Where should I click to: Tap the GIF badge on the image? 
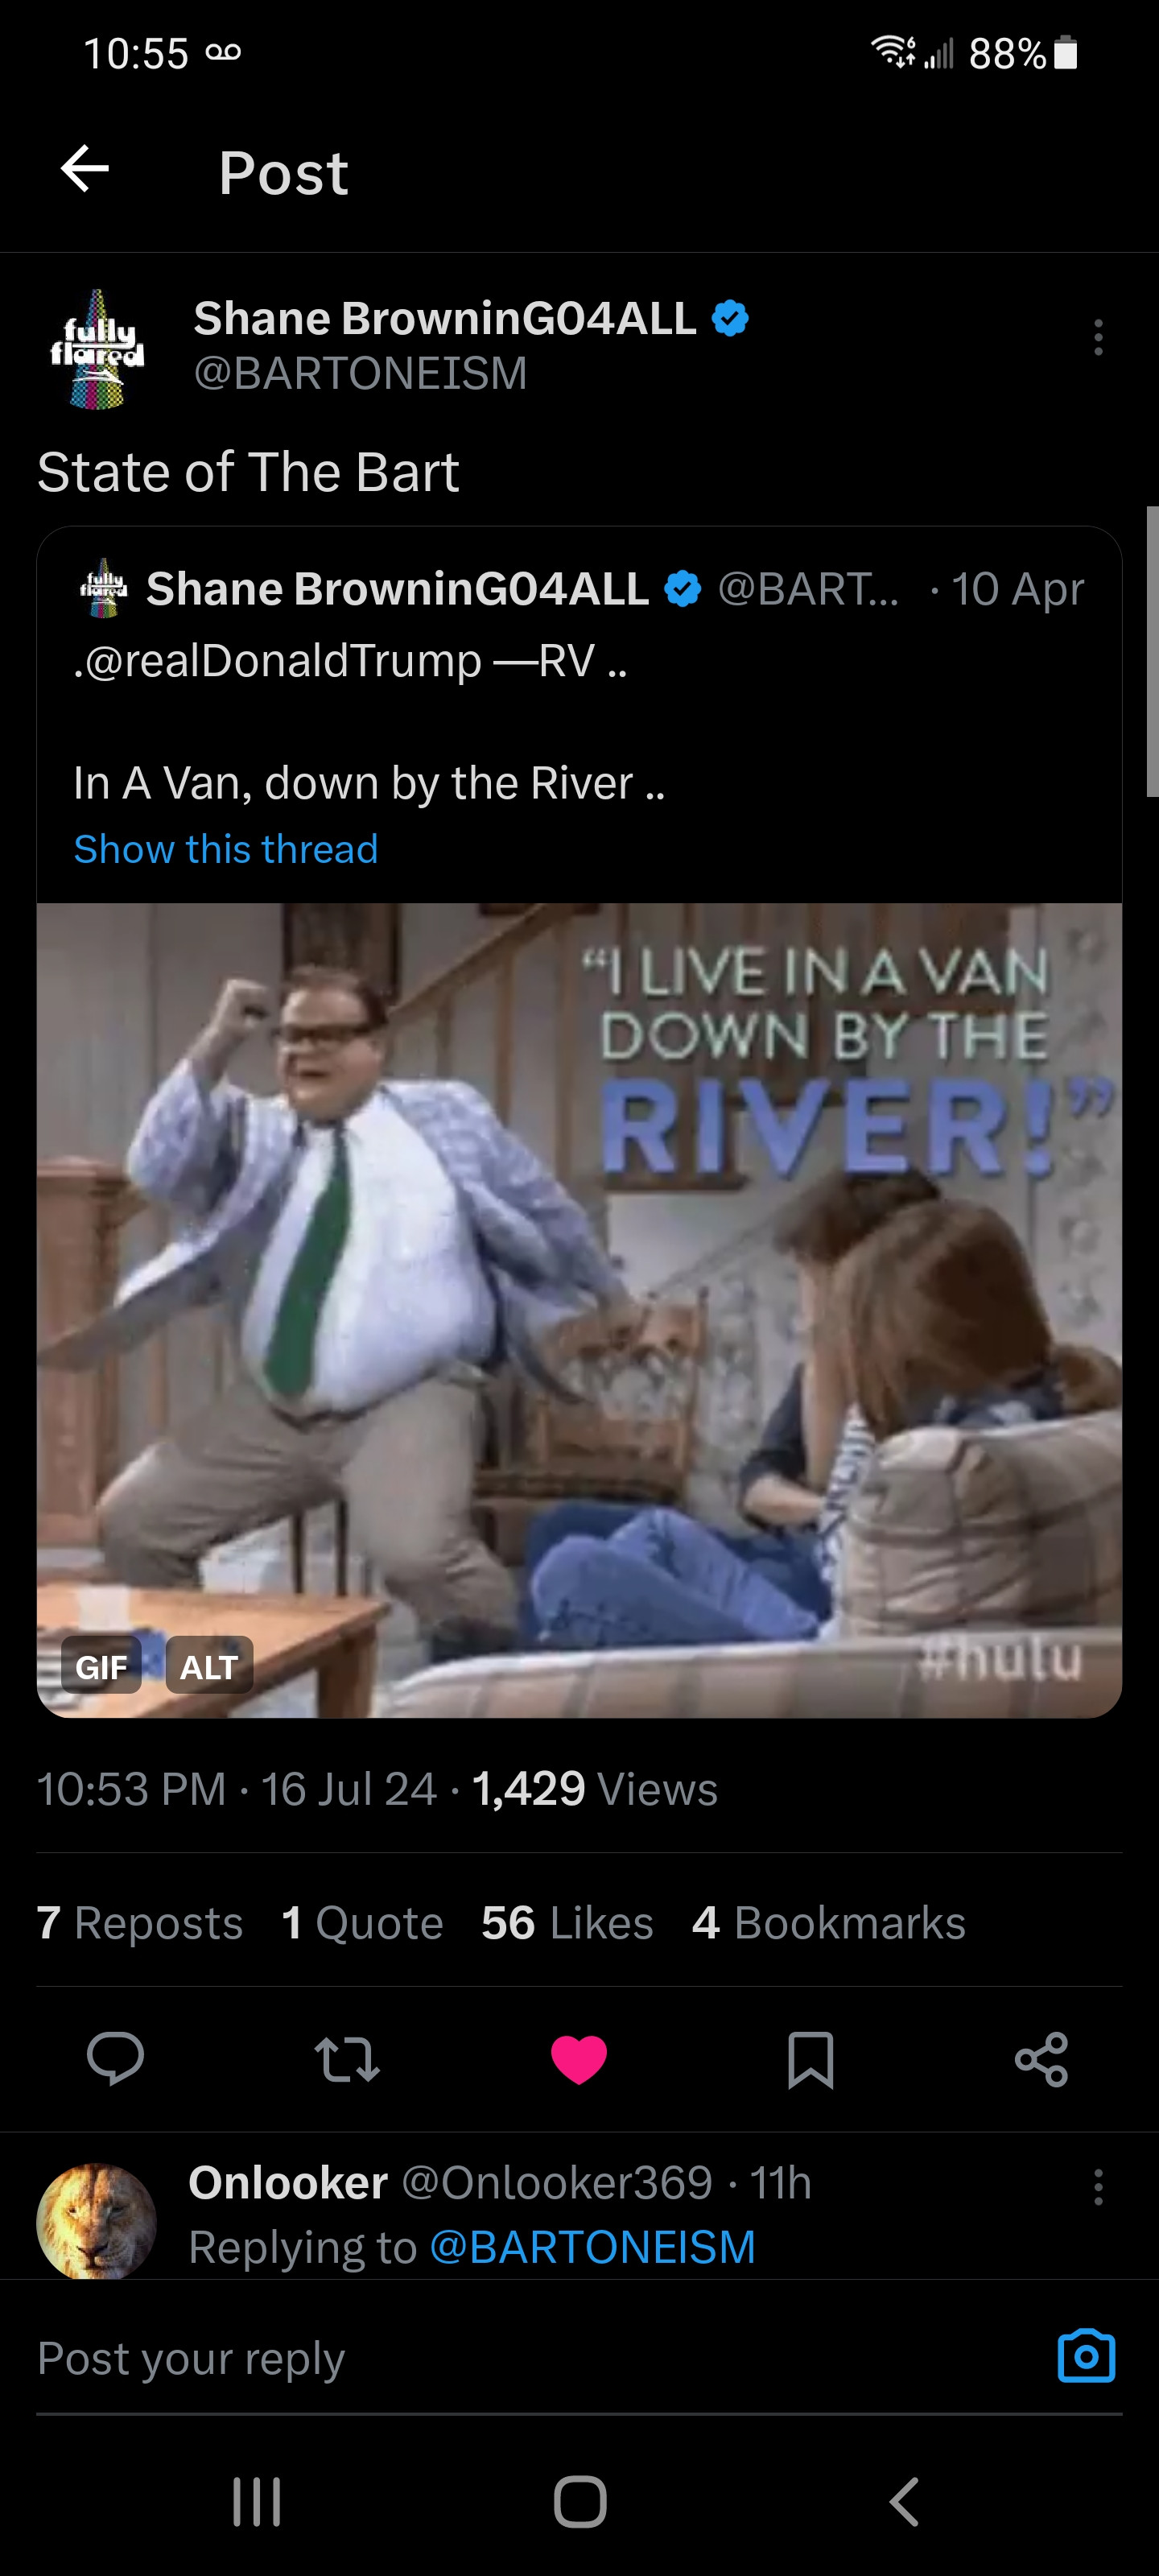click(101, 1666)
